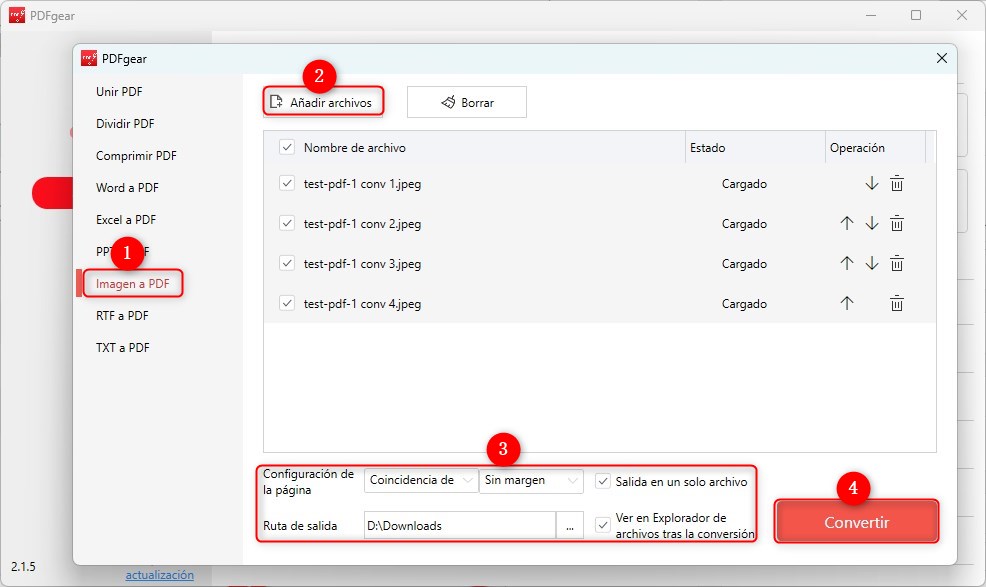Delete test-pdf-1 conv 3.jpeg from list
Viewport: 986px width, 587px height.
click(x=897, y=264)
